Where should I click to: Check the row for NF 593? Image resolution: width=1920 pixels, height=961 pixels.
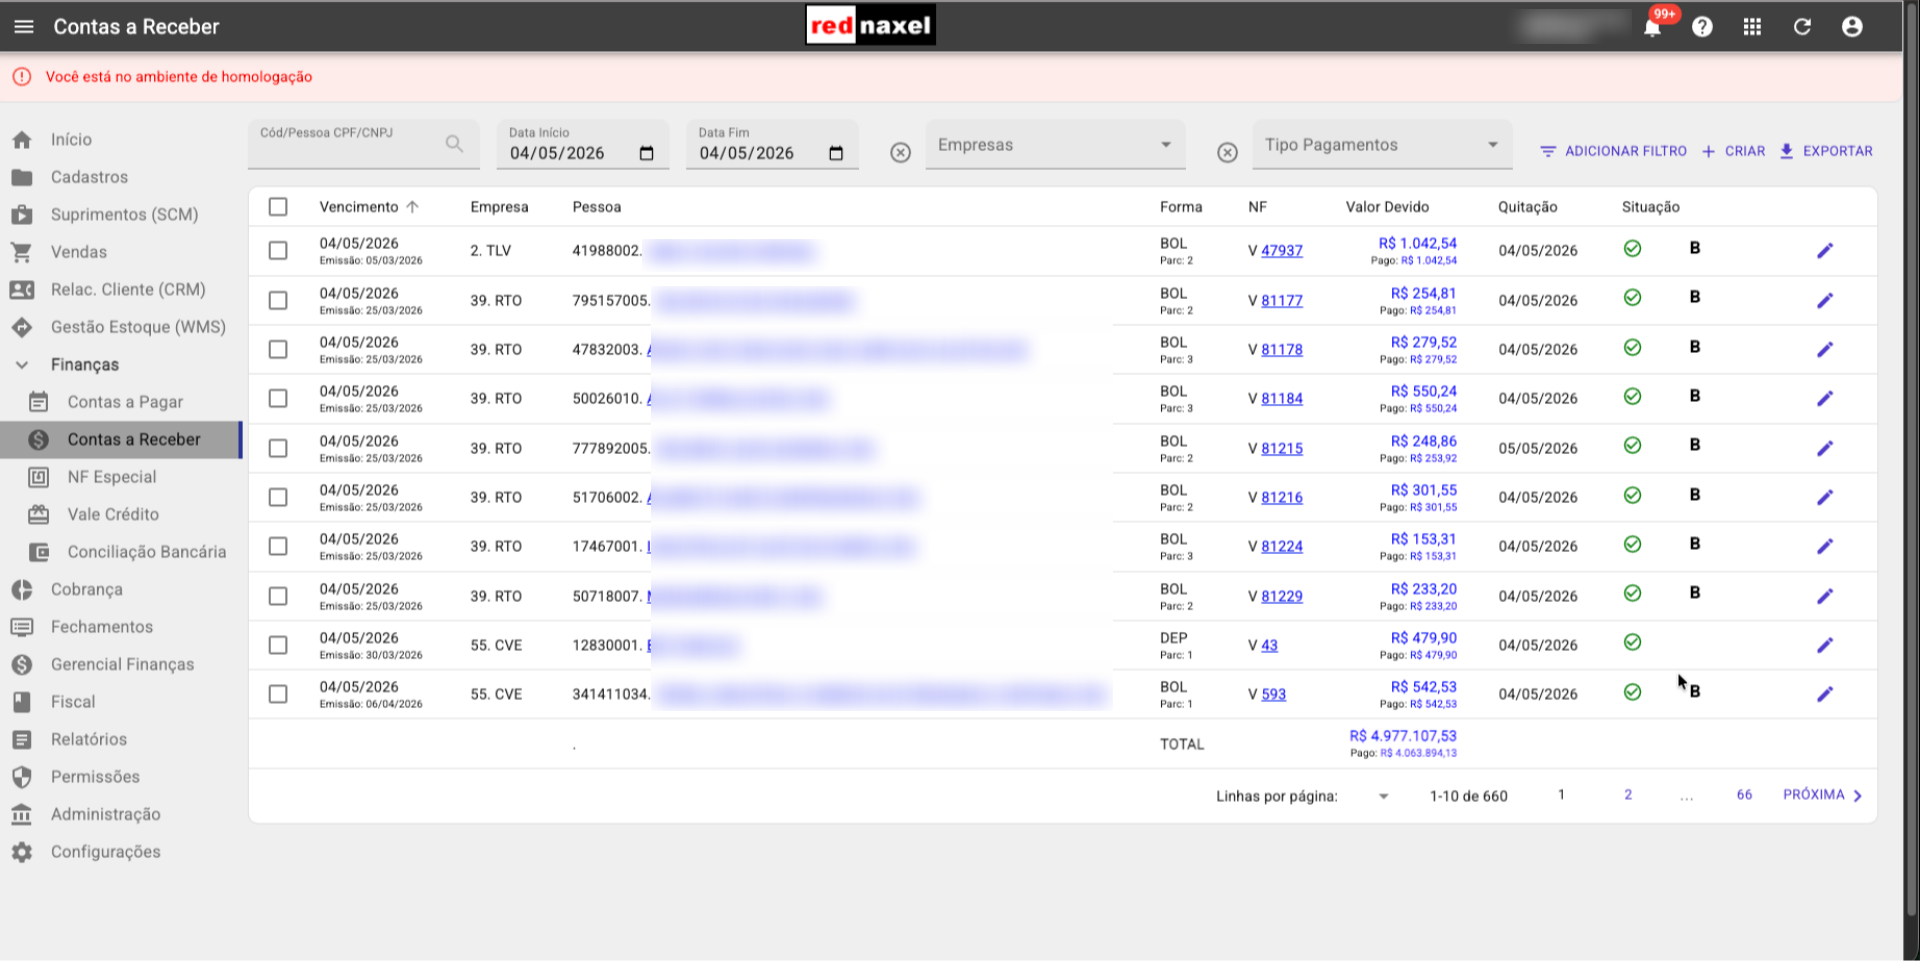[278, 694]
